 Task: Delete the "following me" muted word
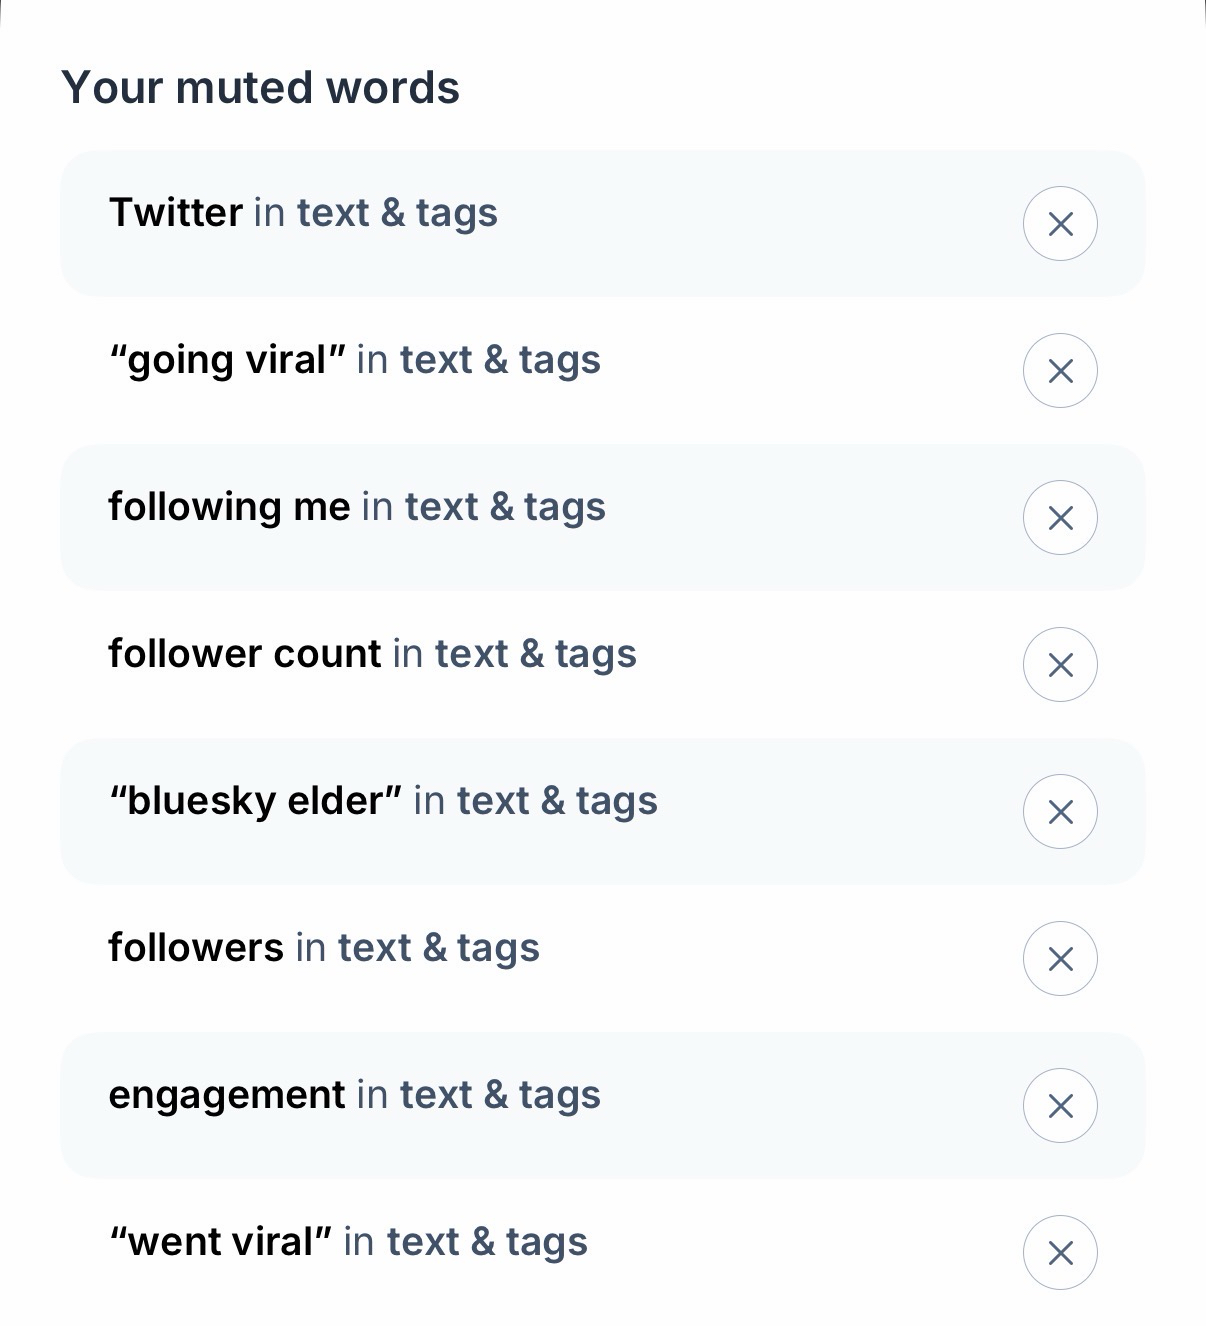point(1060,518)
